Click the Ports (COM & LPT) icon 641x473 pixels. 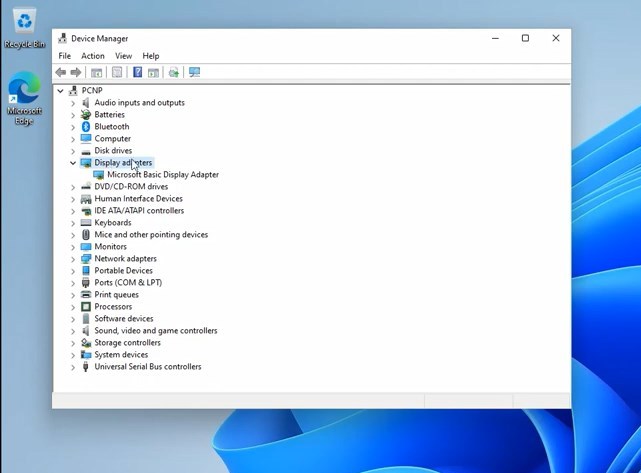click(x=86, y=282)
